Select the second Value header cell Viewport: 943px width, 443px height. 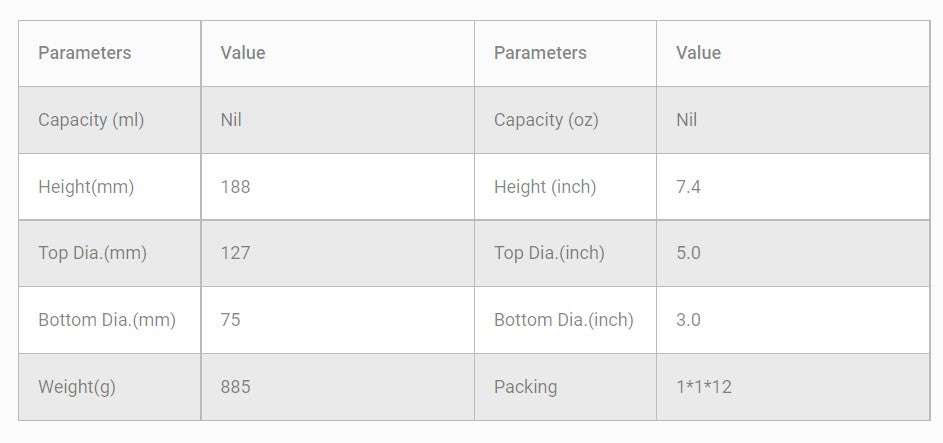click(698, 53)
